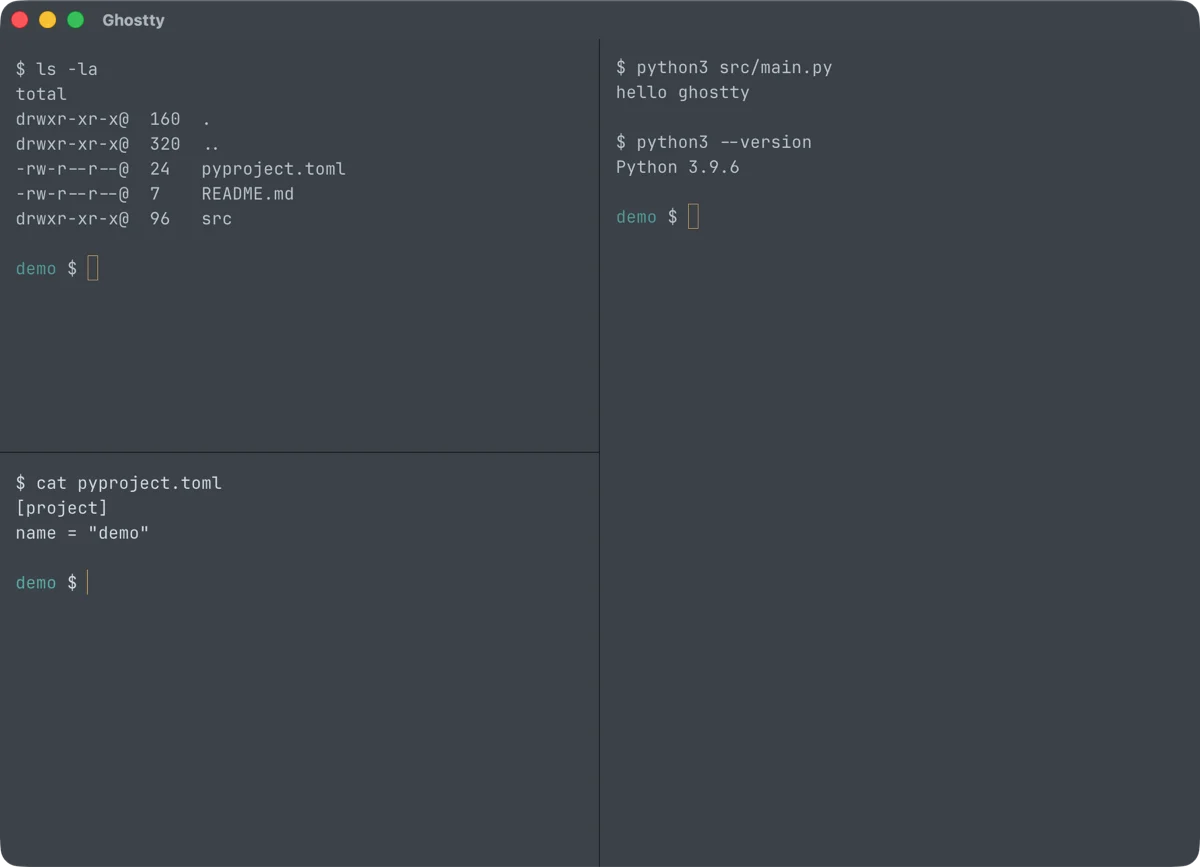The width and height of the screenshot is (1200, 867).
Task: Click the Ghostty window title
Action: pyautogui.click(x=133, y=20)
